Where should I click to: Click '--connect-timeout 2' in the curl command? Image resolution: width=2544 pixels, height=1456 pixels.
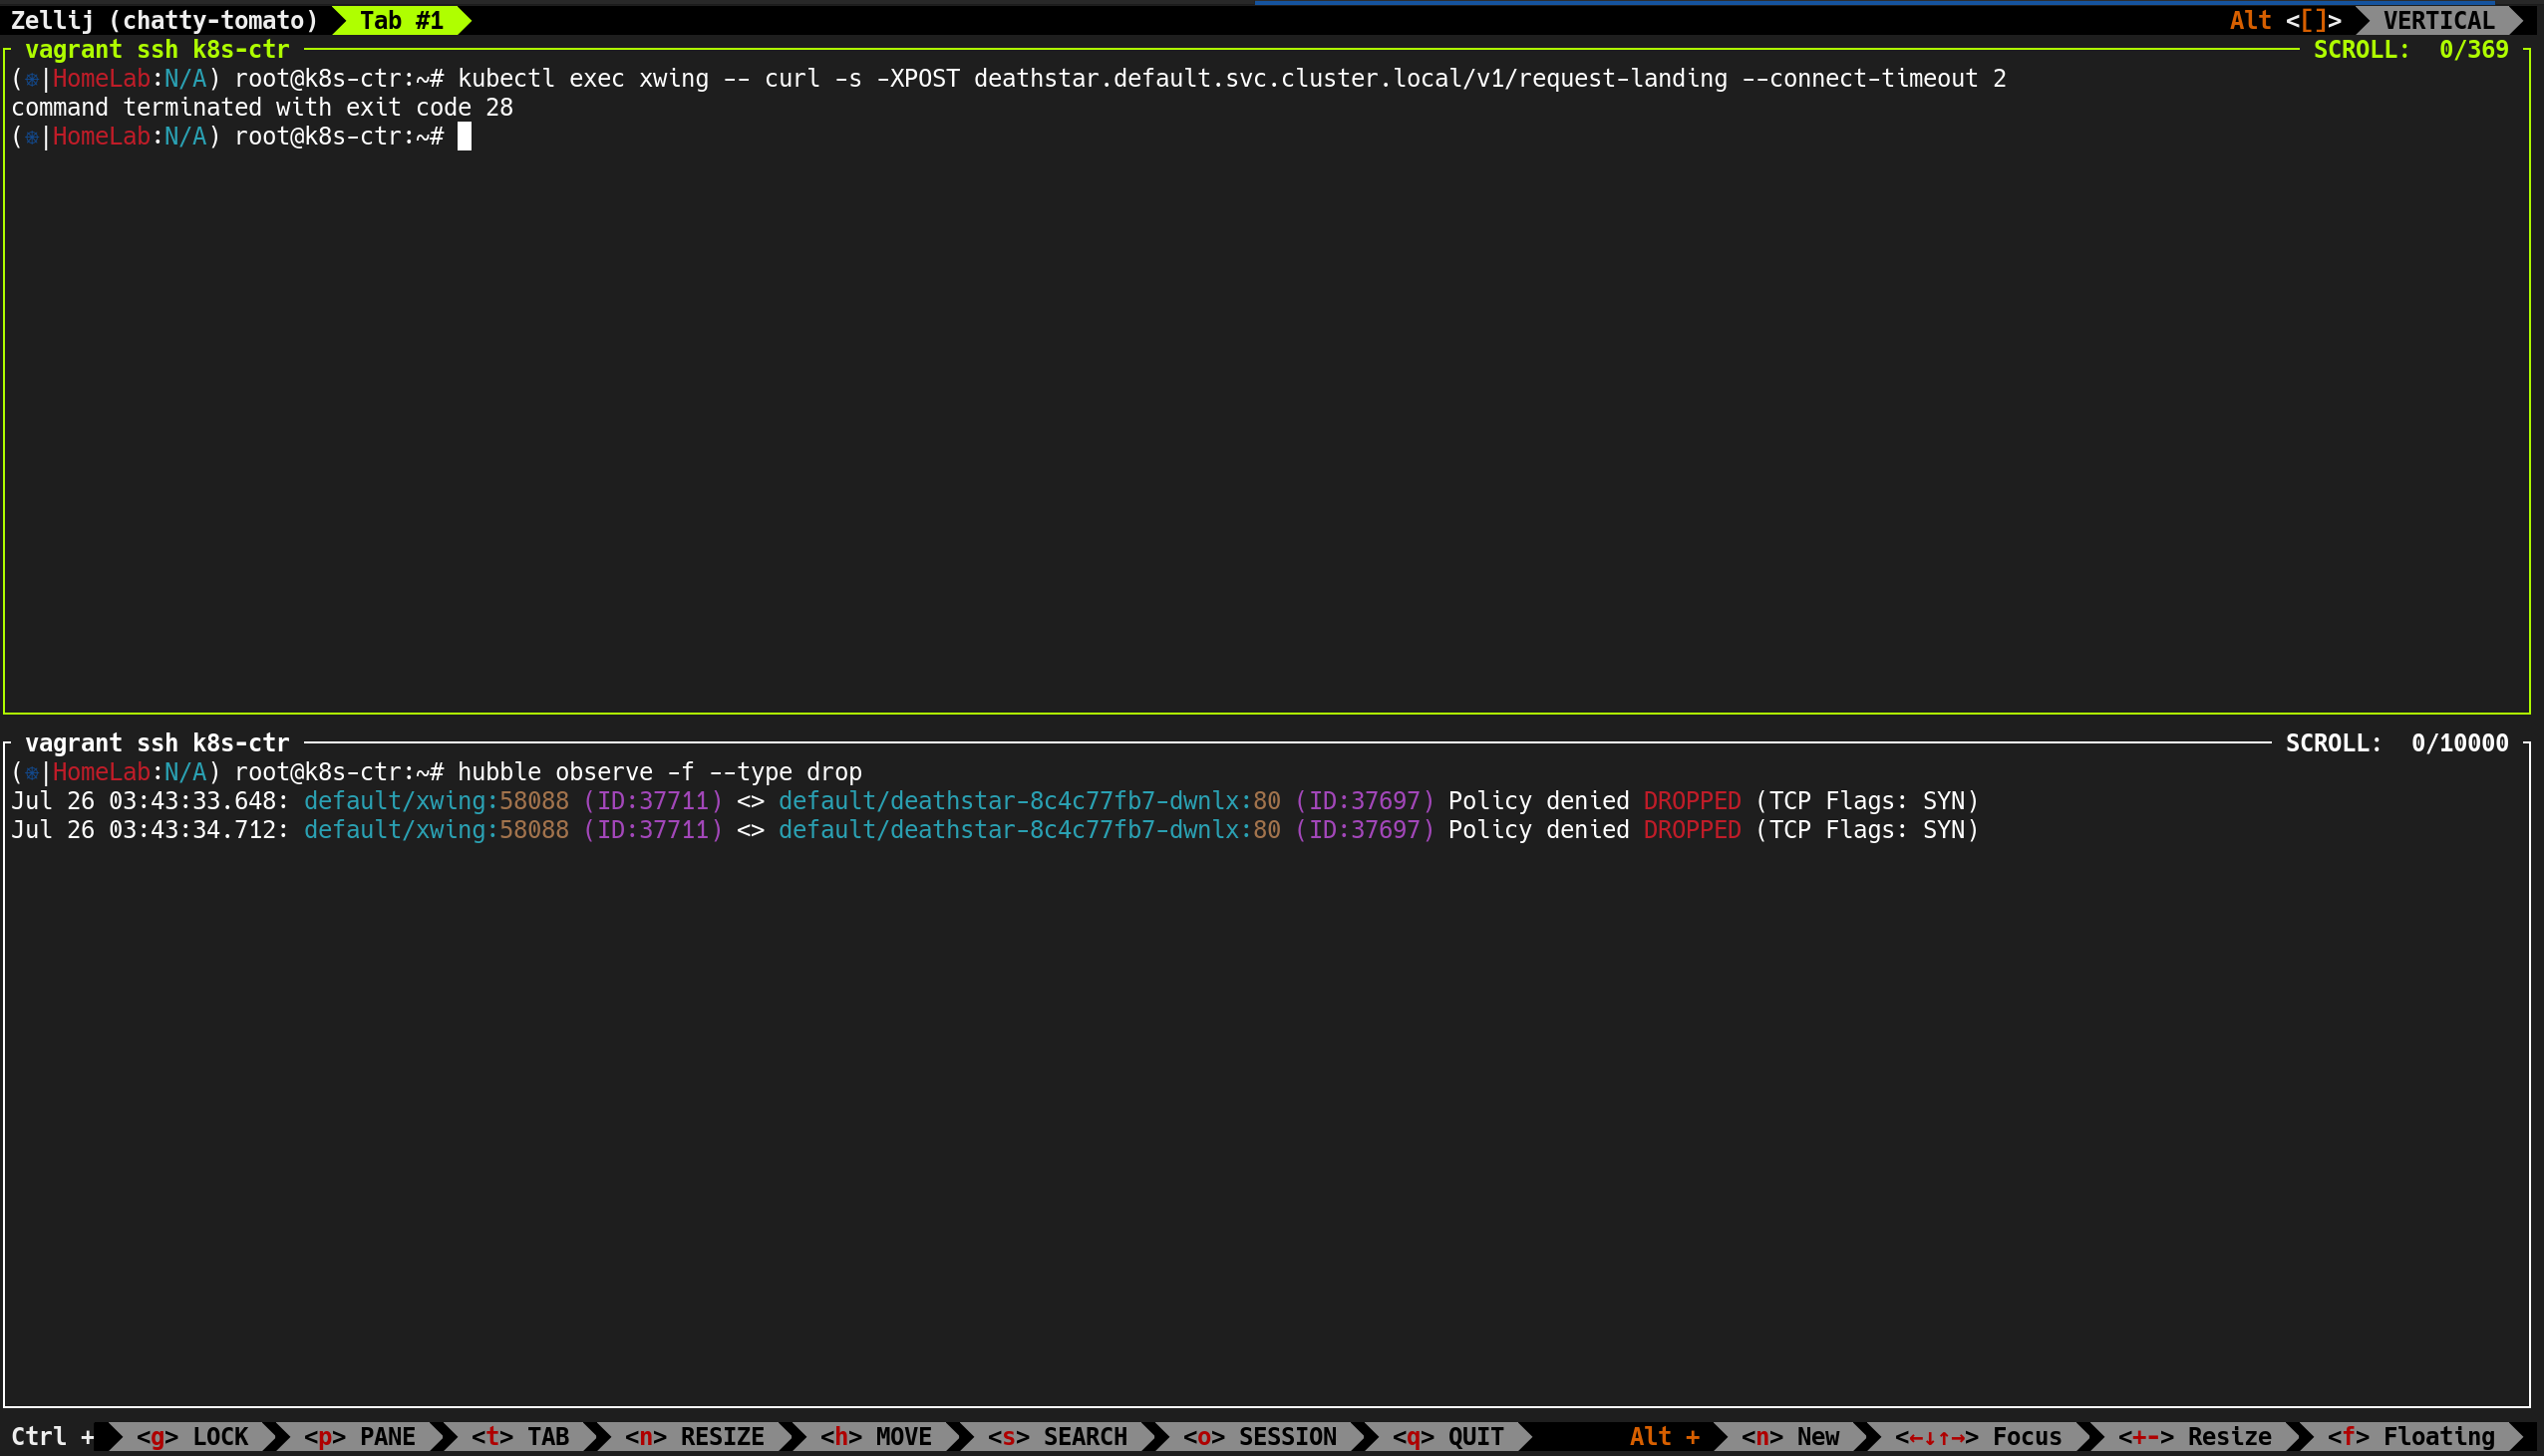coord(1874,78)
